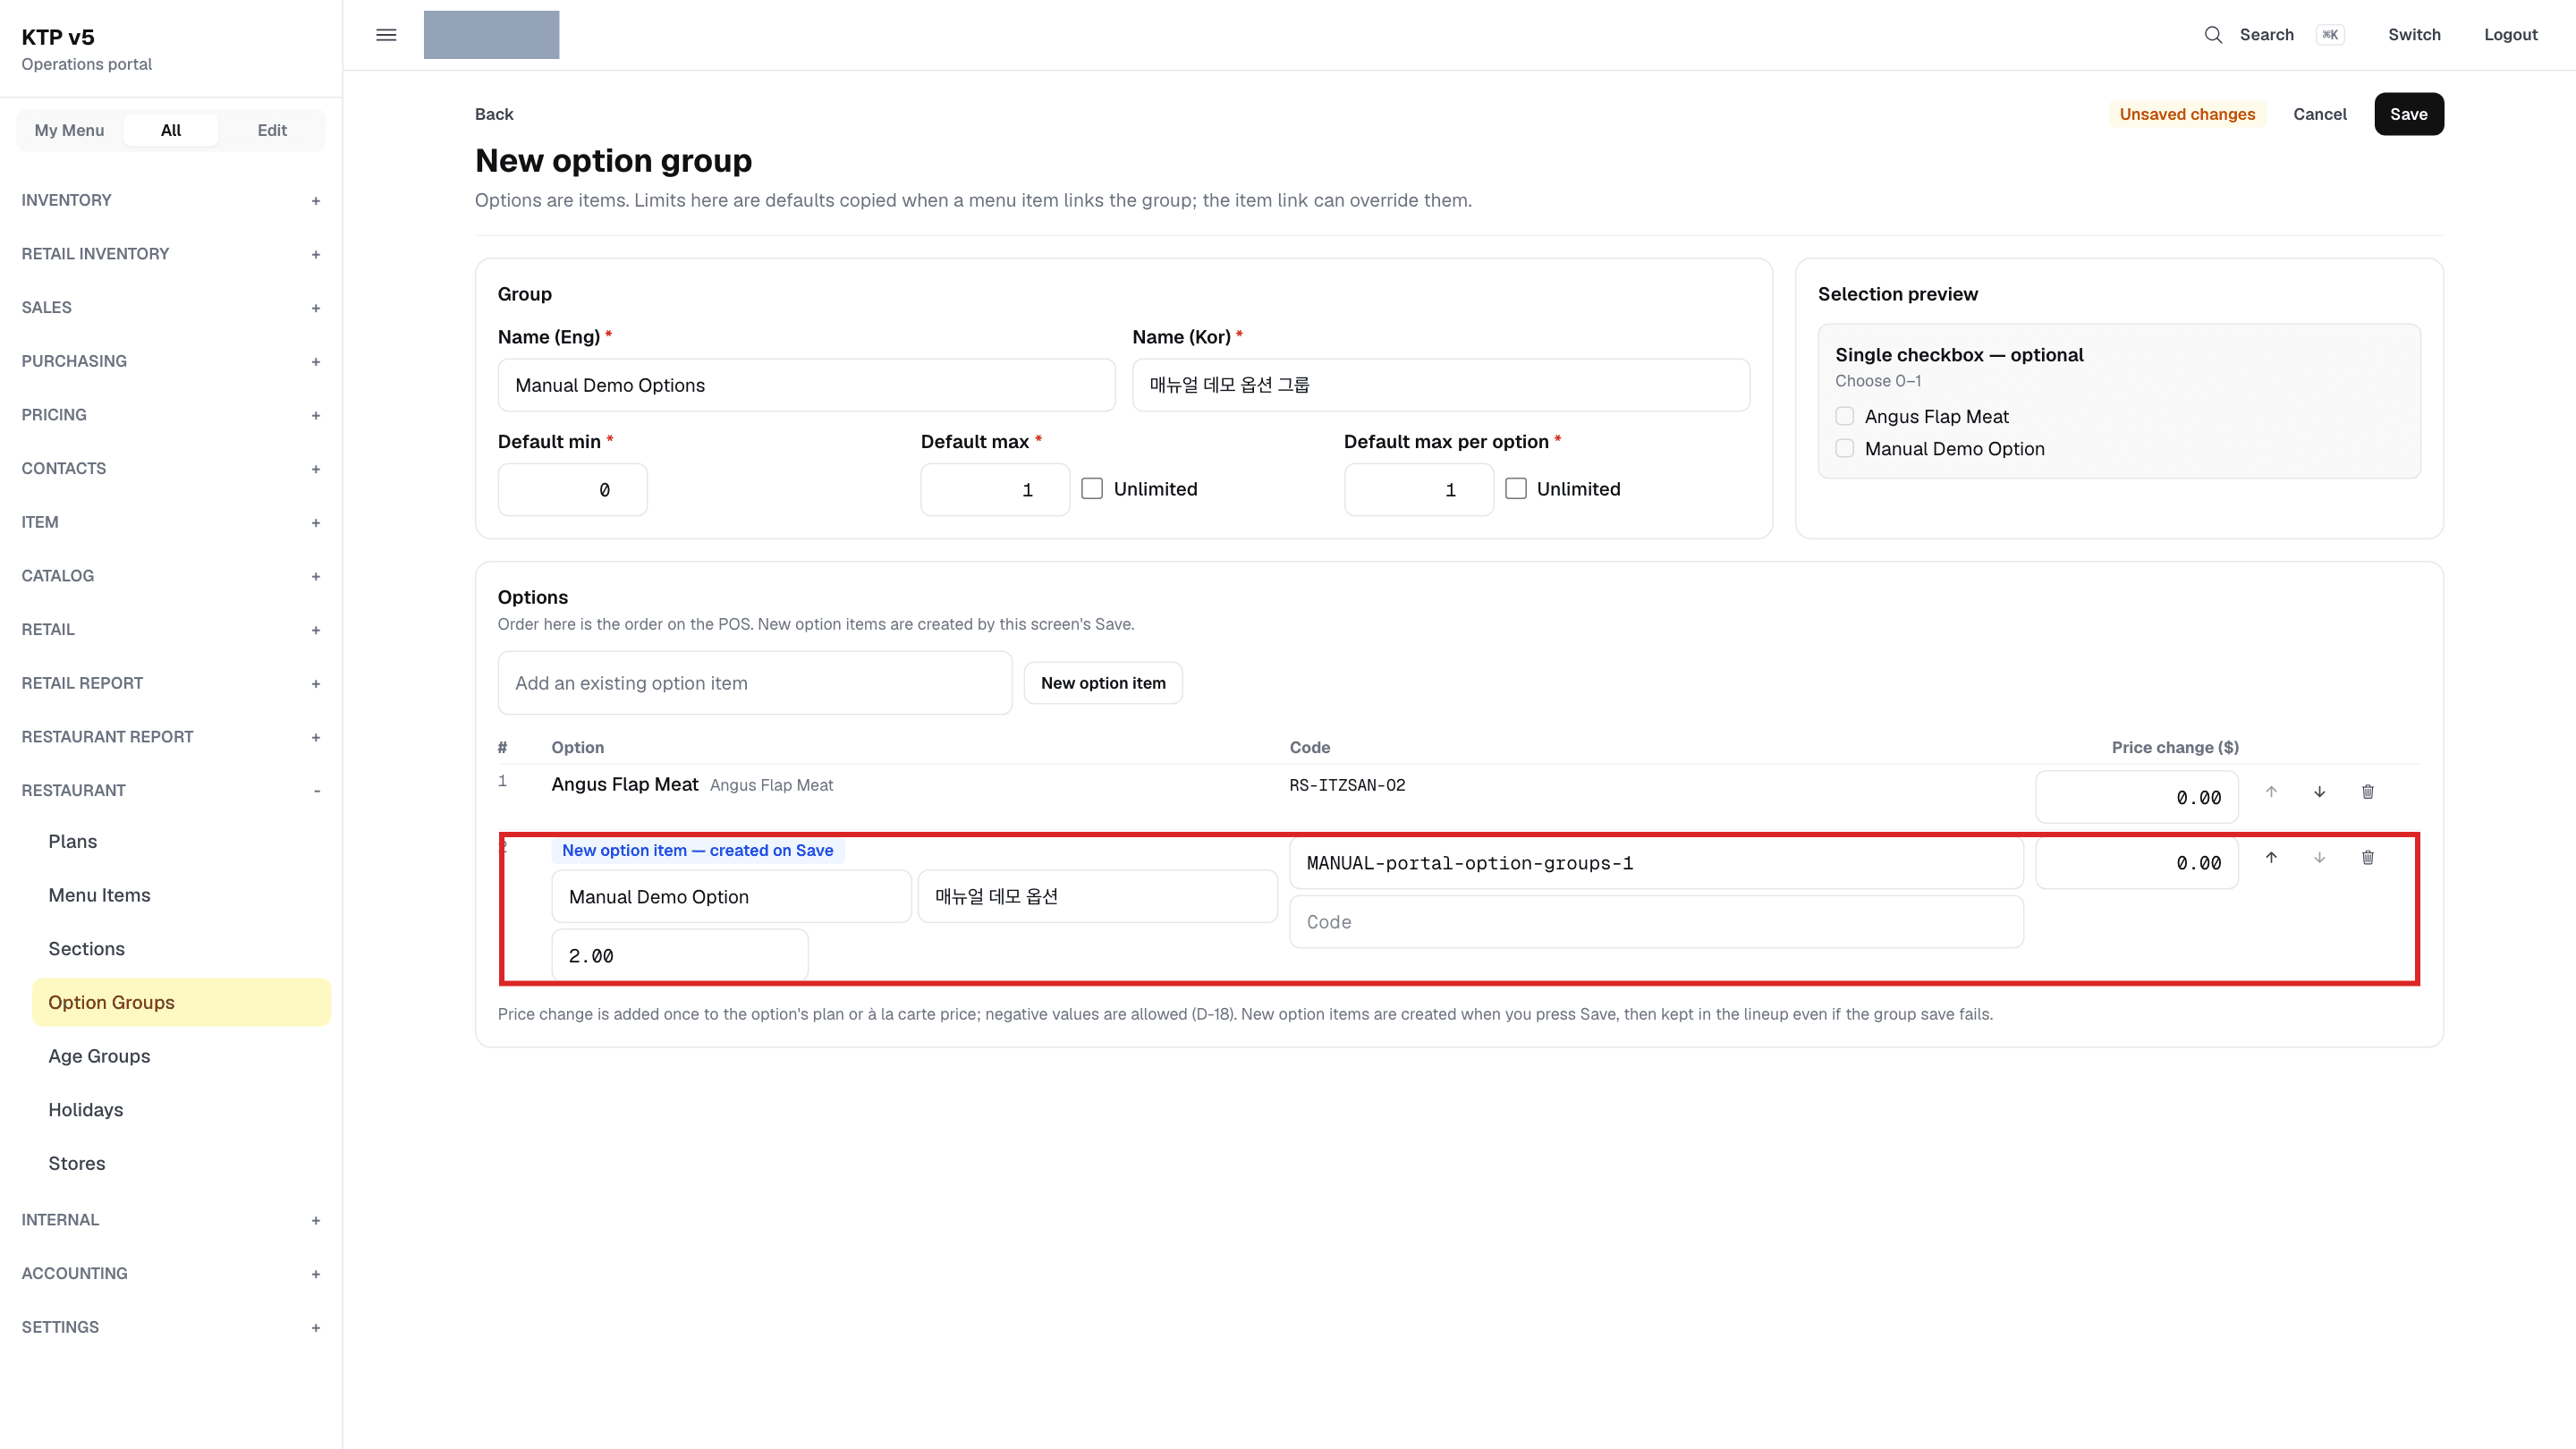Expand the INVENTORY sidebar section

click(x=171, y=200)
